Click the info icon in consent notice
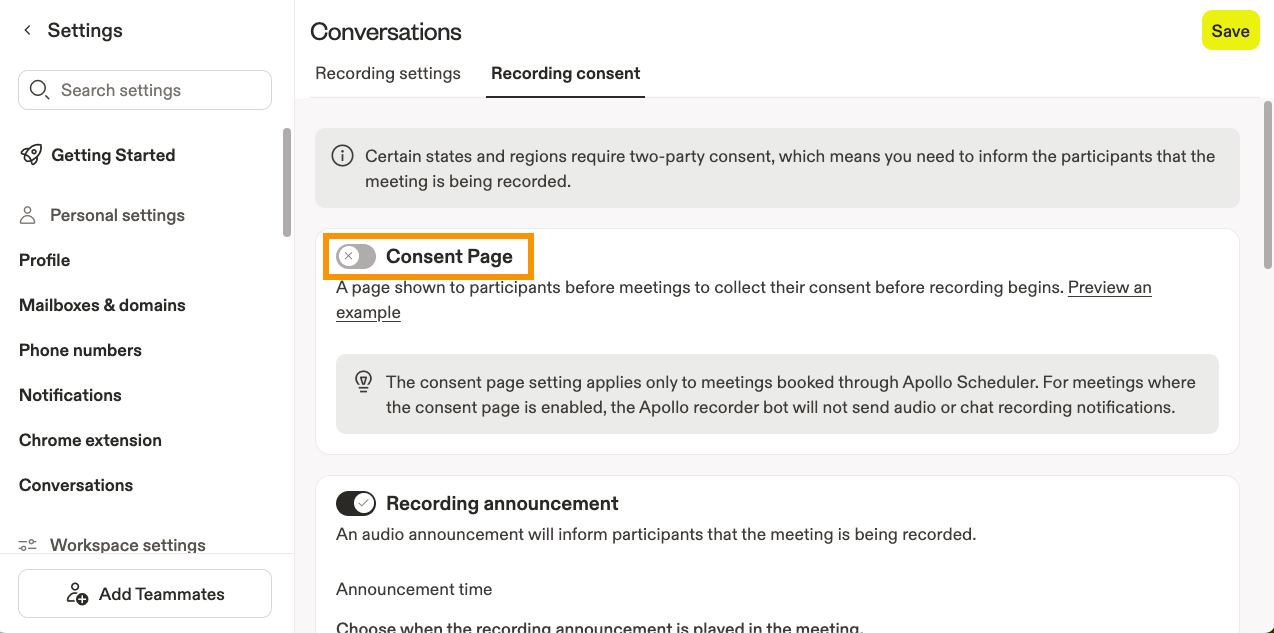Viewport: 1274px width, 633px height. click(343, 156)
